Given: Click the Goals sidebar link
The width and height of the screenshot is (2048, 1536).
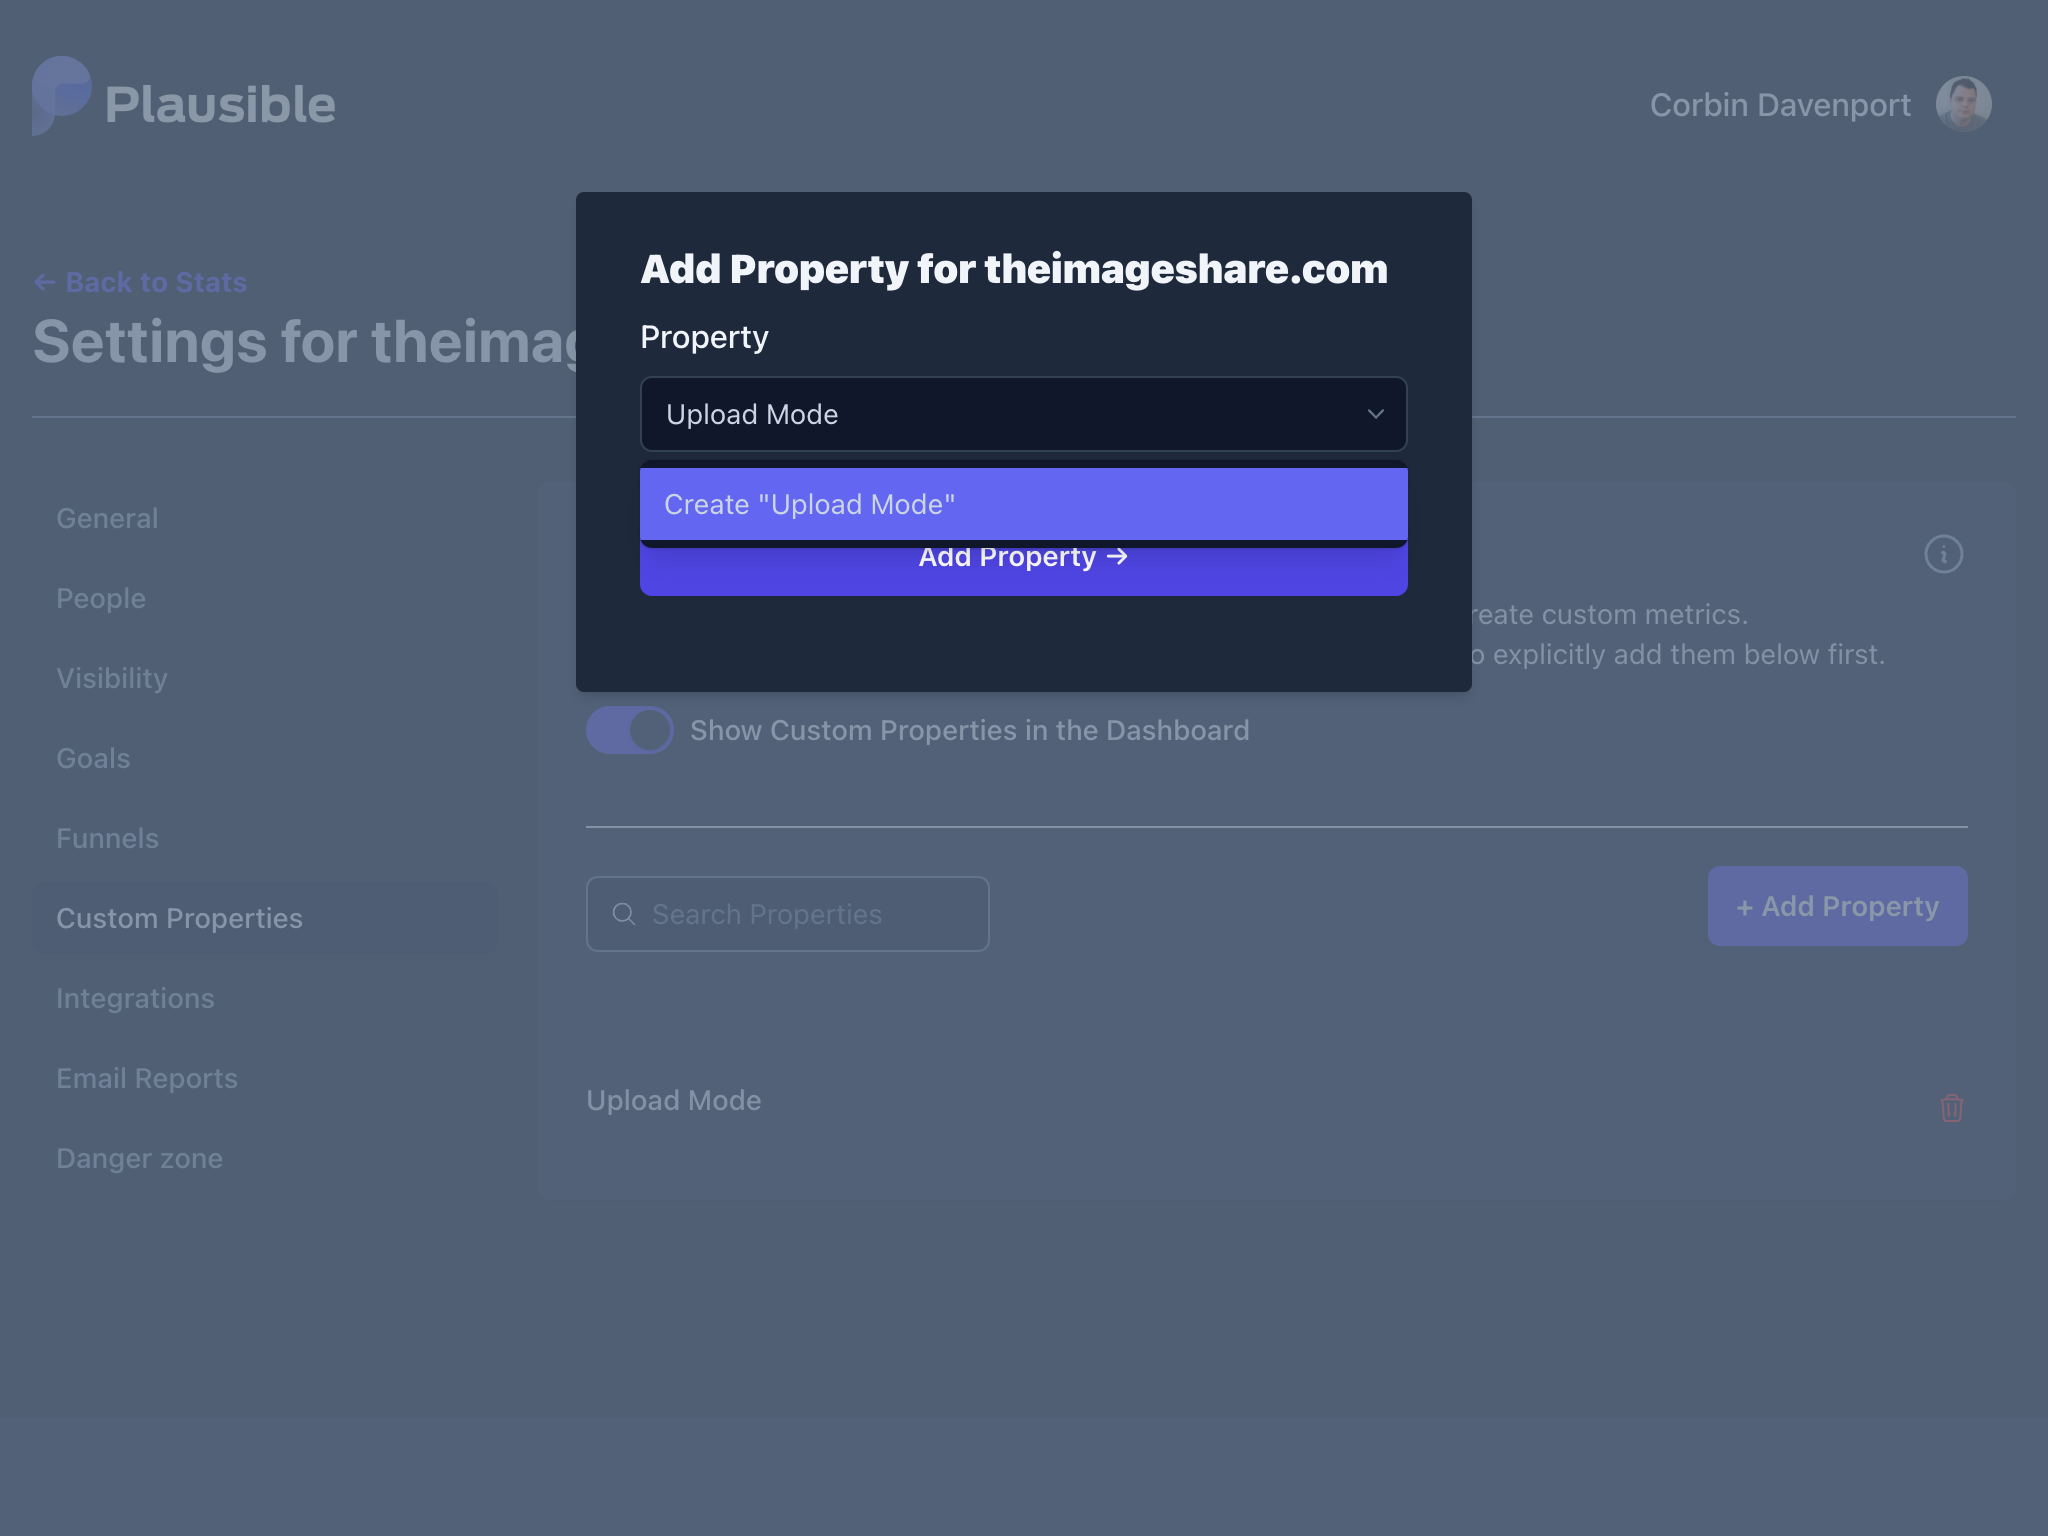Looking at the screenshot, I should click(x=92, y=757).
